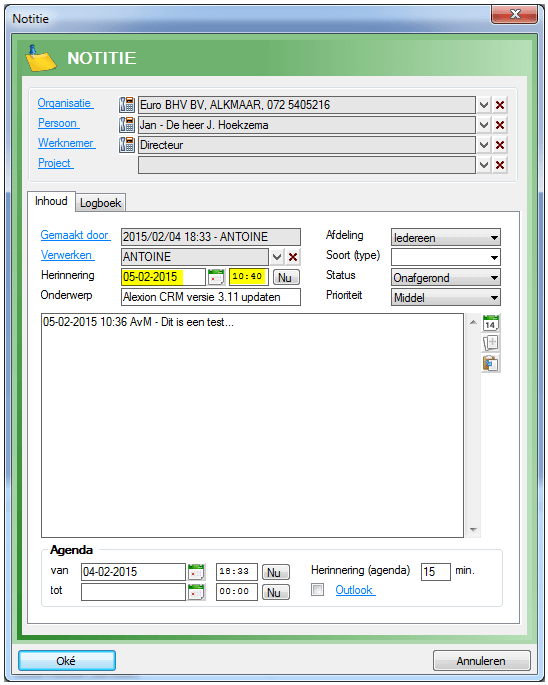
Task: Expand the Persoon dropdown arrow
Action: (483, 125)
